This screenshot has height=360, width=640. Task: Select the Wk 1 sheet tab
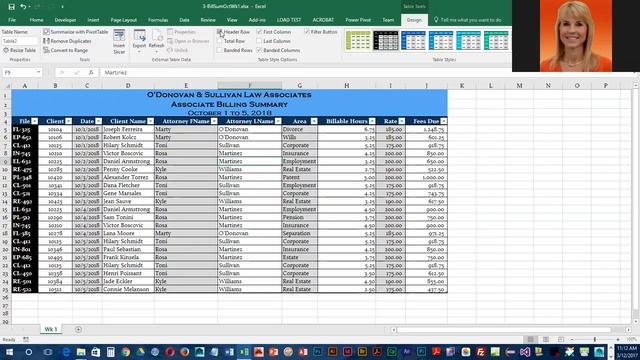click(51, 329)
